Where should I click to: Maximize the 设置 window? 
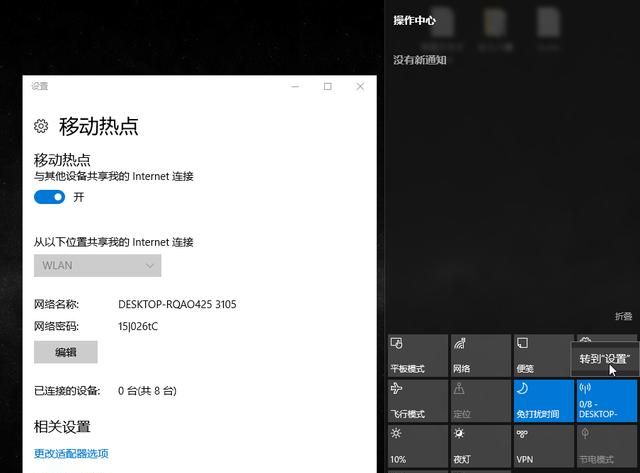point(327,86)
